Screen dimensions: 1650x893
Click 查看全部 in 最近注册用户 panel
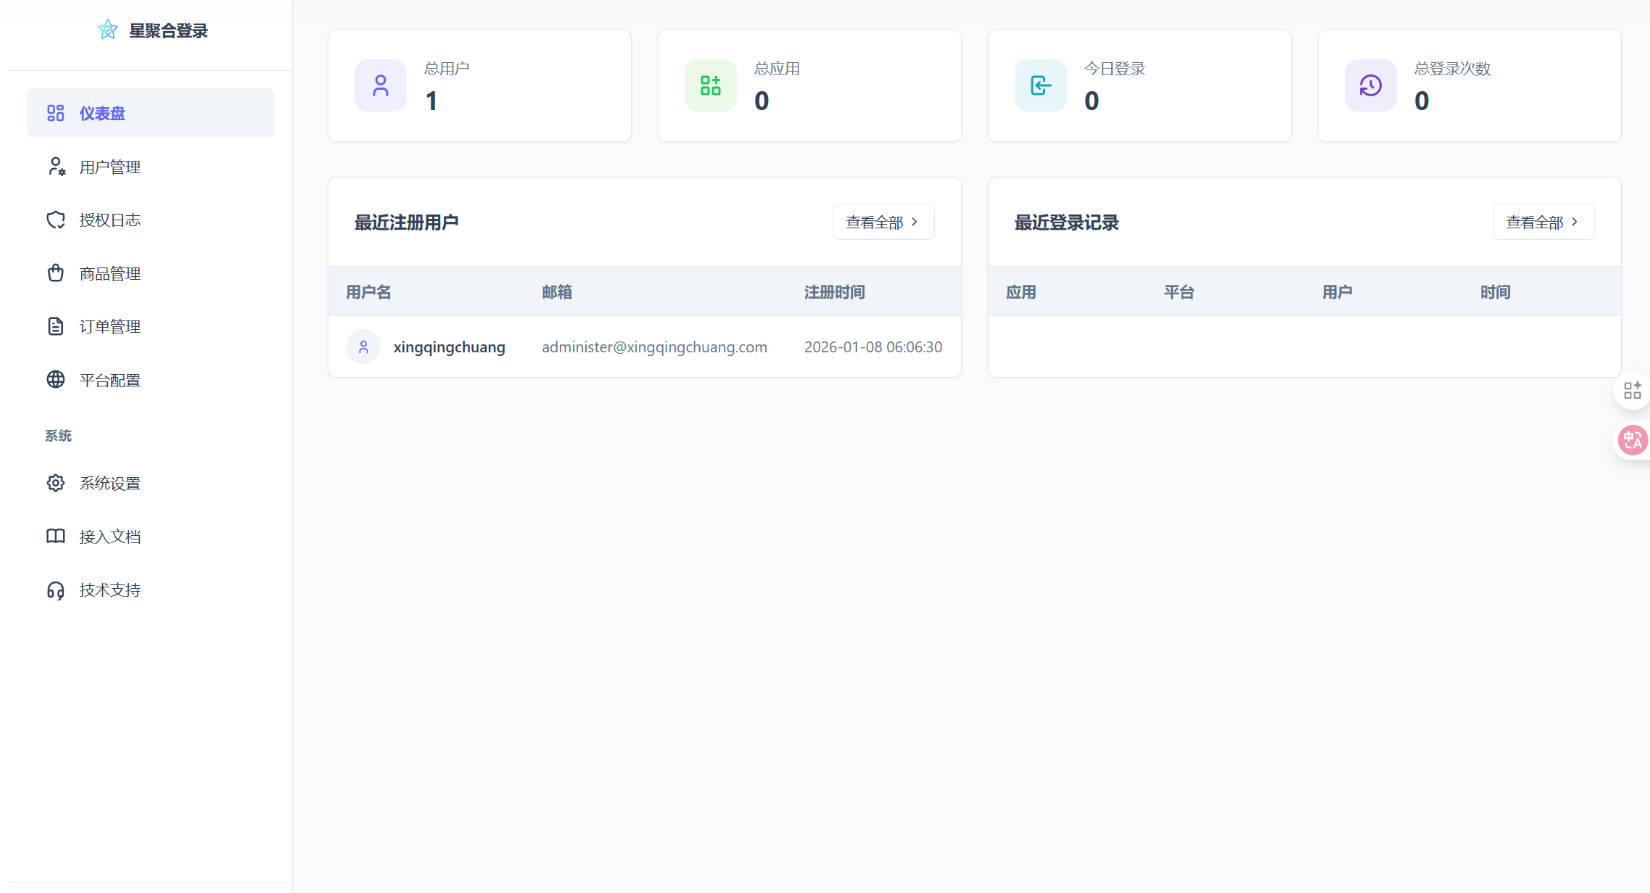[x=882, y=222]
